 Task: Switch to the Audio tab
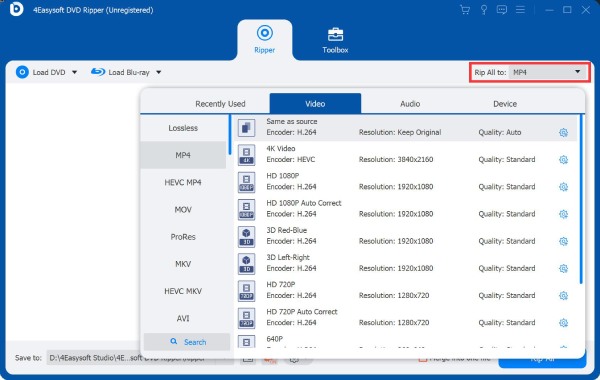coord(410,104)
